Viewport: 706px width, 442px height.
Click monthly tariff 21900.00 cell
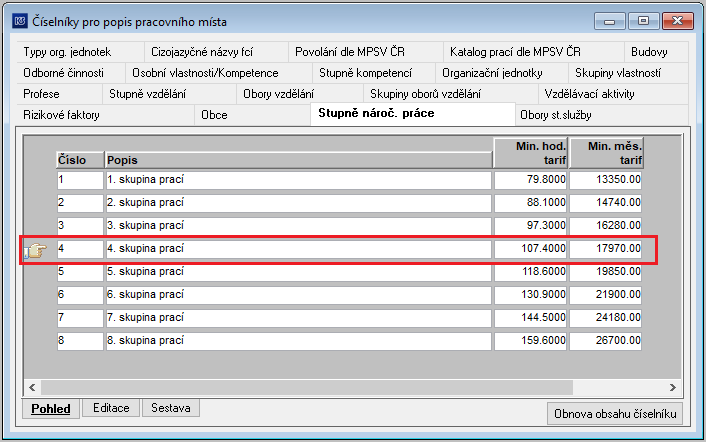point(606,294)
